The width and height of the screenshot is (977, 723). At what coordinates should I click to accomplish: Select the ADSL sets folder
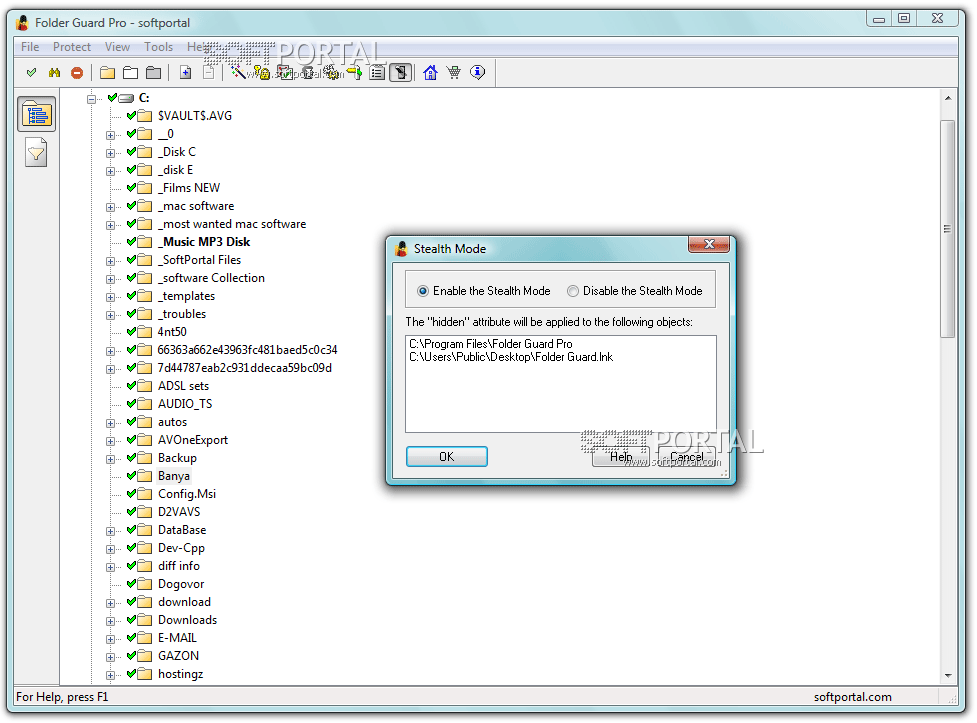[183, 386]
